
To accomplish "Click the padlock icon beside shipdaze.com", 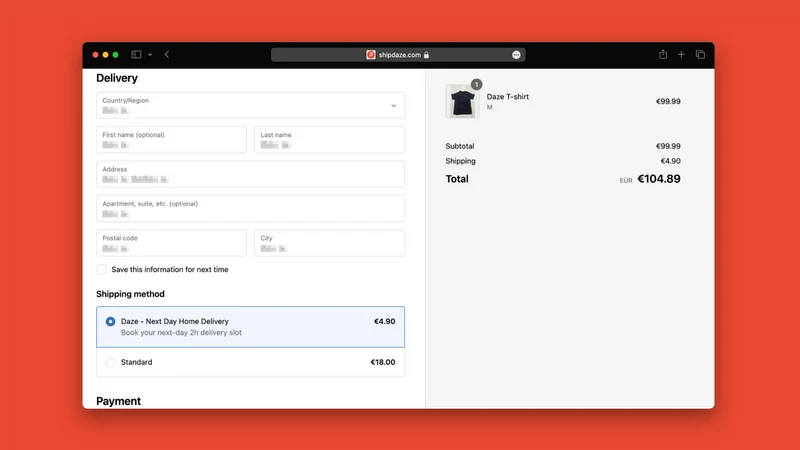I will pyautogui.click(x=426, y=55).
